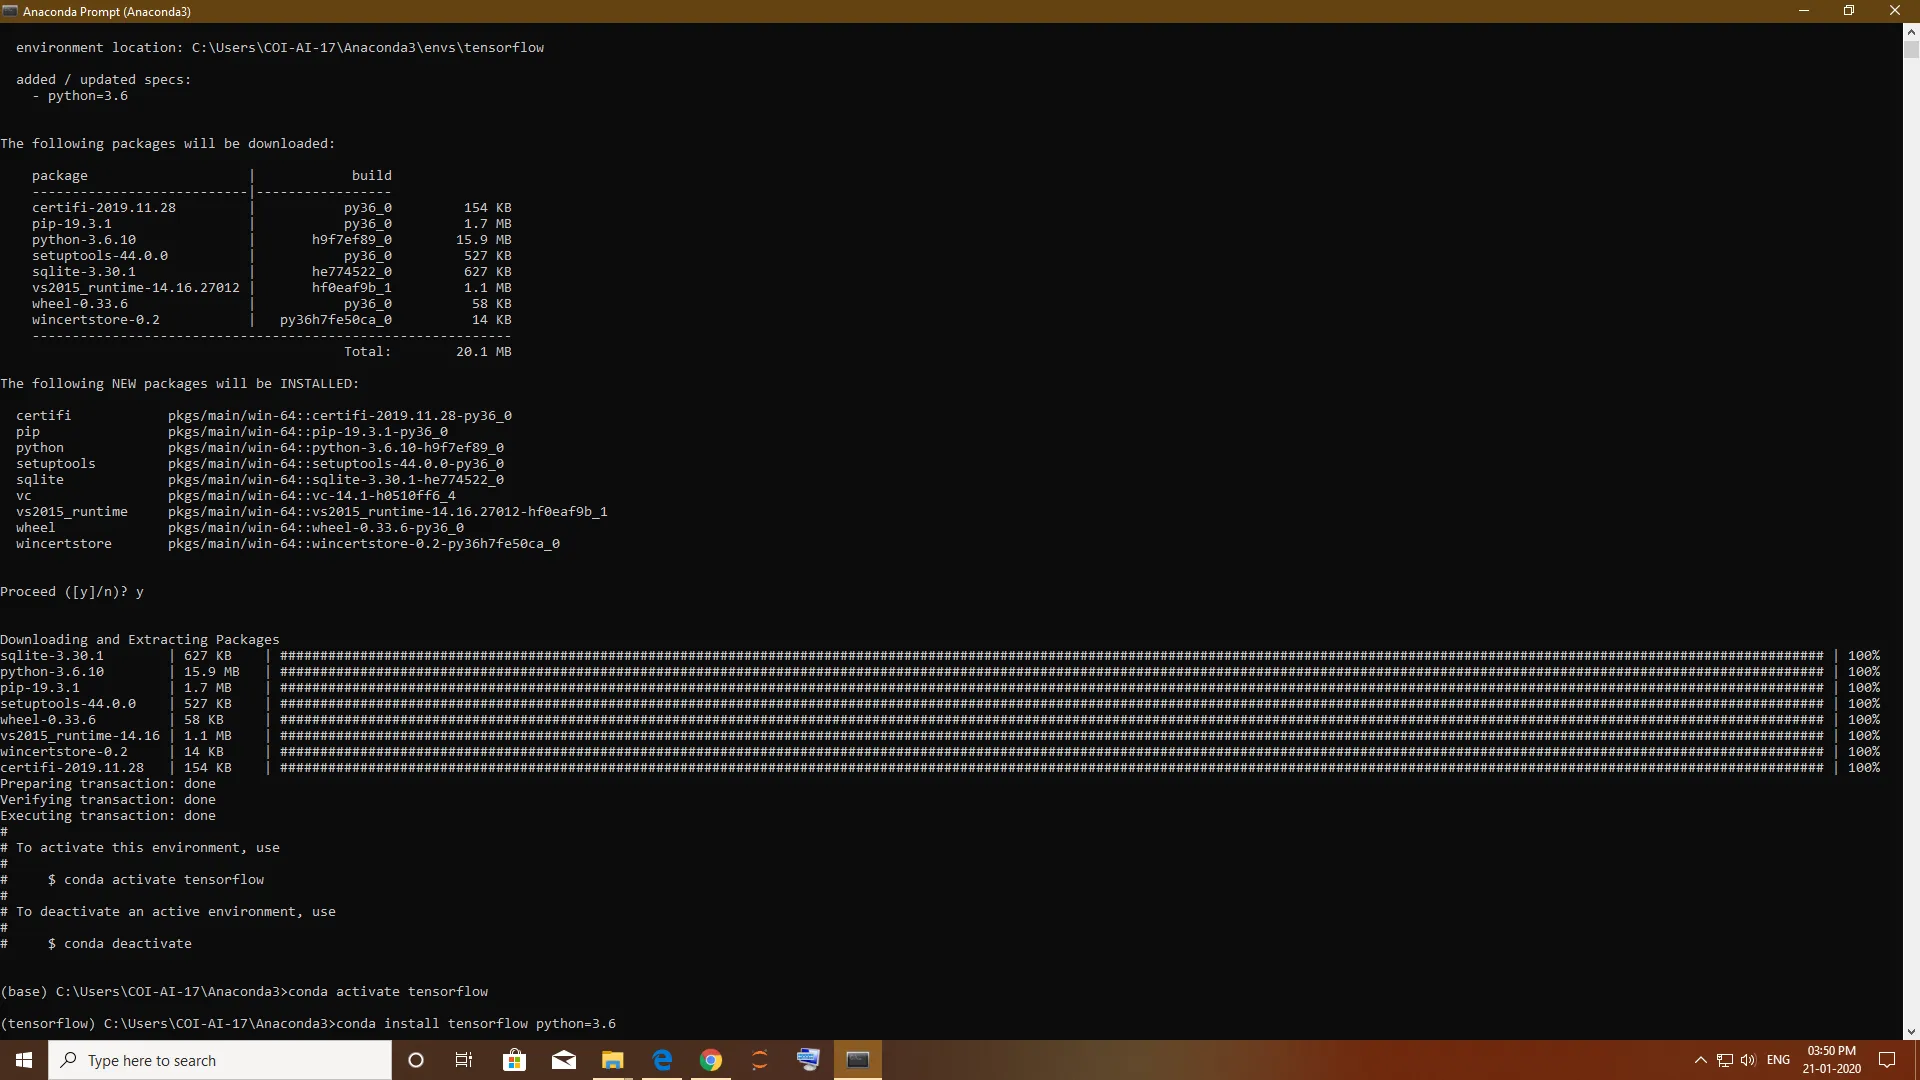Image resolution: width=1920 pixels, height=1080 pixels.
Task: Open the Jupyter taskbar icon
Action: (x=760, y=1060)
